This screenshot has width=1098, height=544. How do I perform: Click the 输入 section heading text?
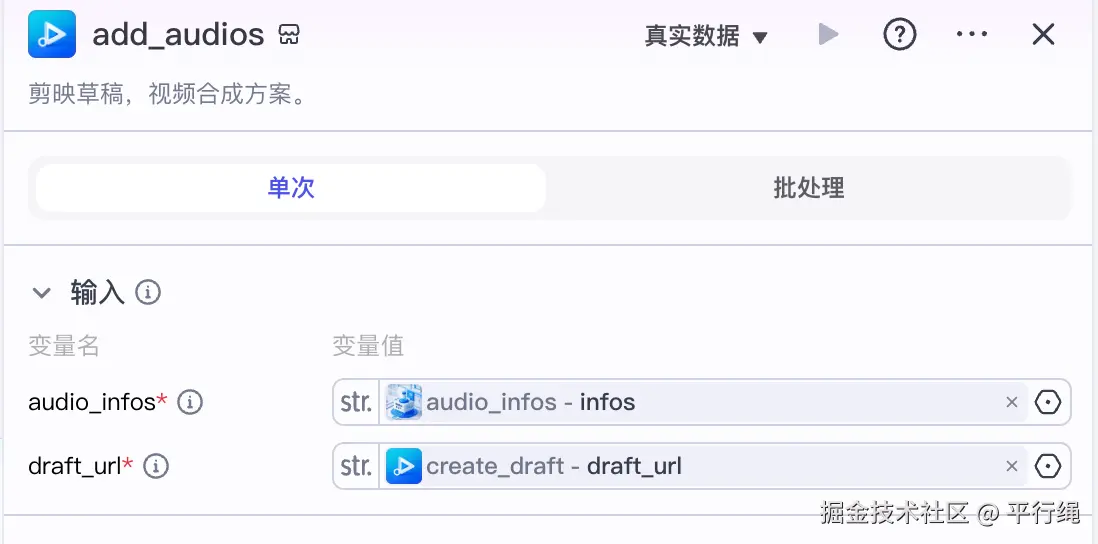point(97,292)
